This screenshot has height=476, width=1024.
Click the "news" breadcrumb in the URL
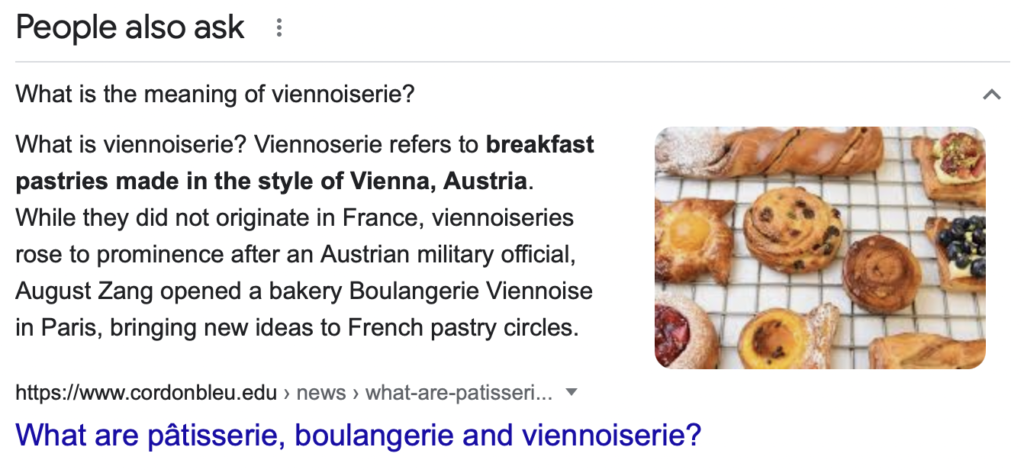click(x=322, y=393)
